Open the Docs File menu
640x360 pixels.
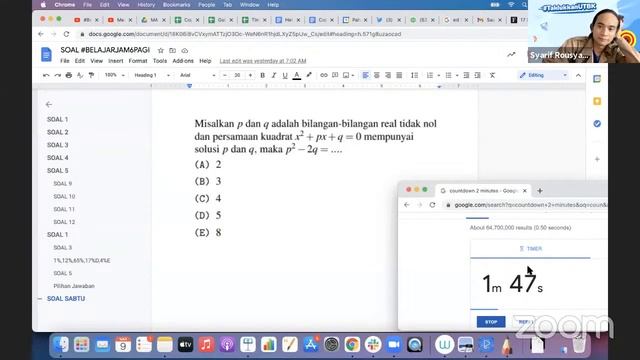[x=65, y=61]
